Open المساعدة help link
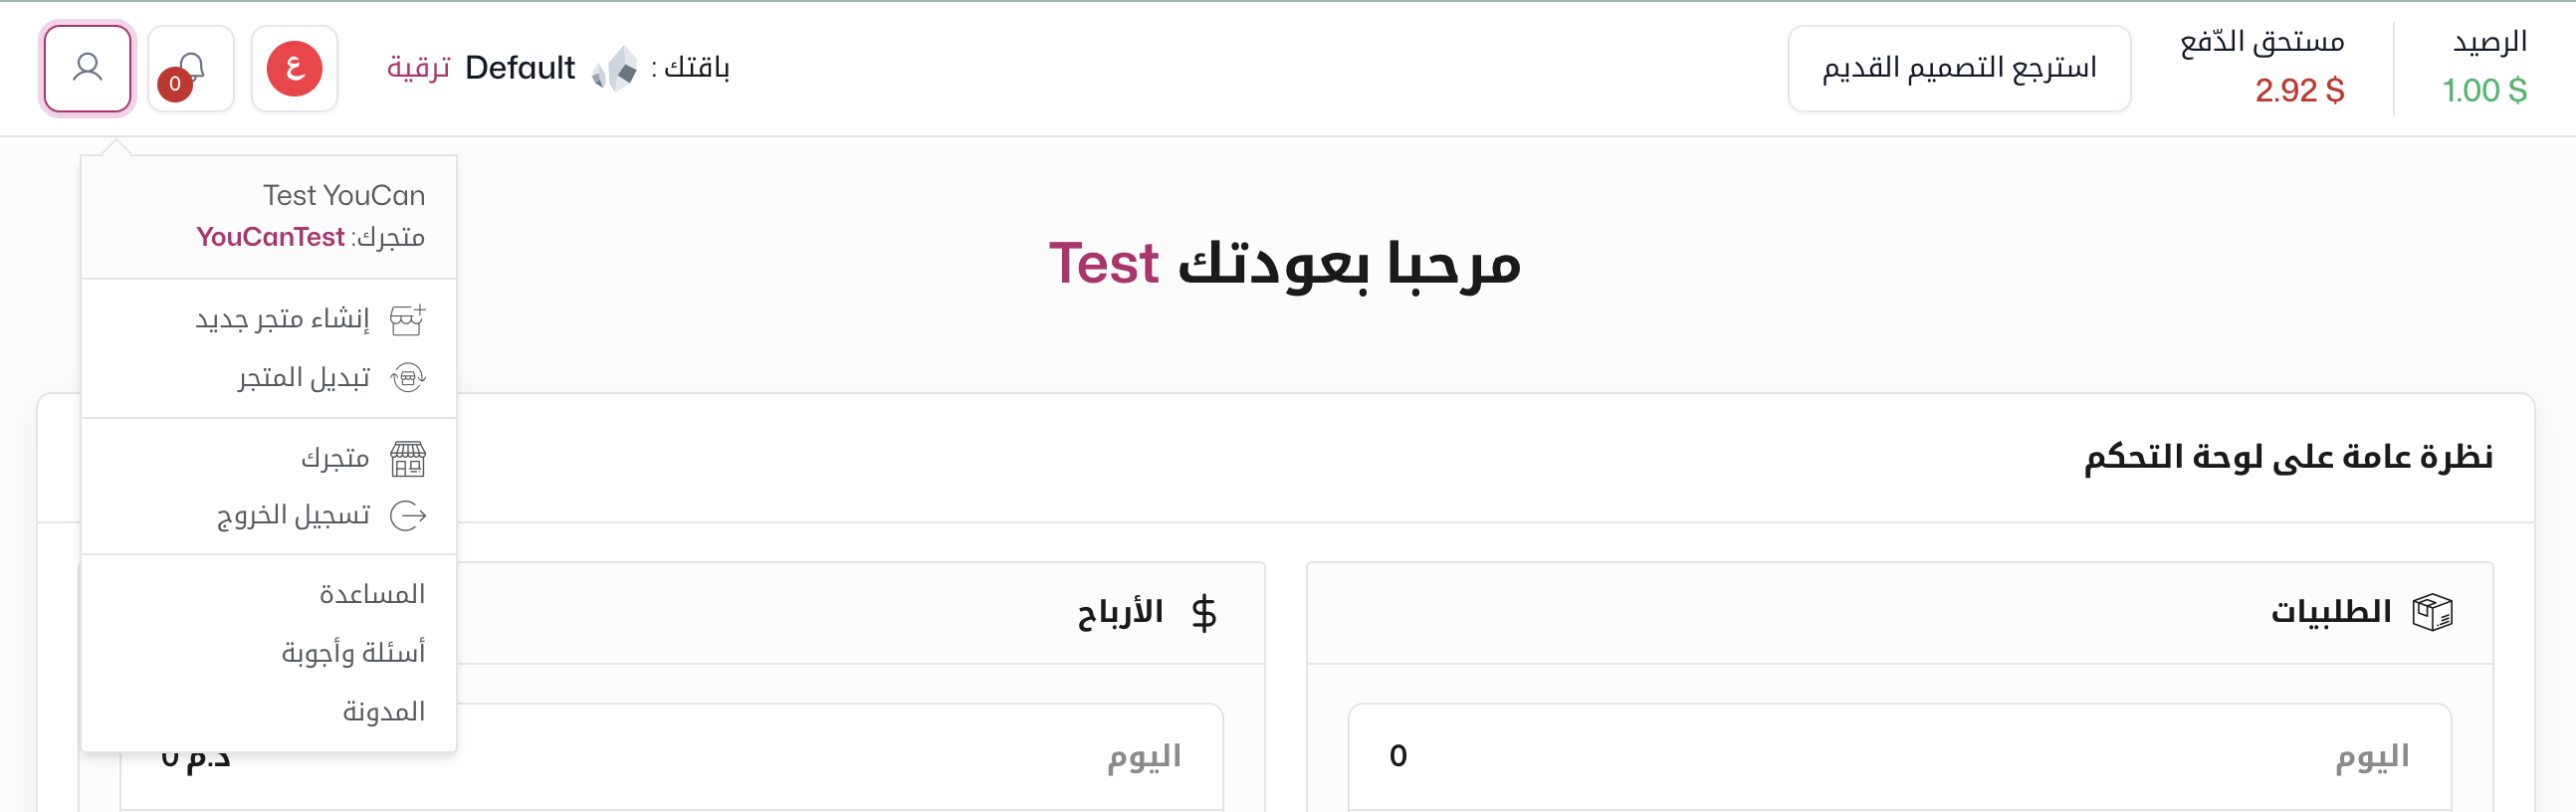The width and height of the screenshot is (2576, 812). pos(372,594)
